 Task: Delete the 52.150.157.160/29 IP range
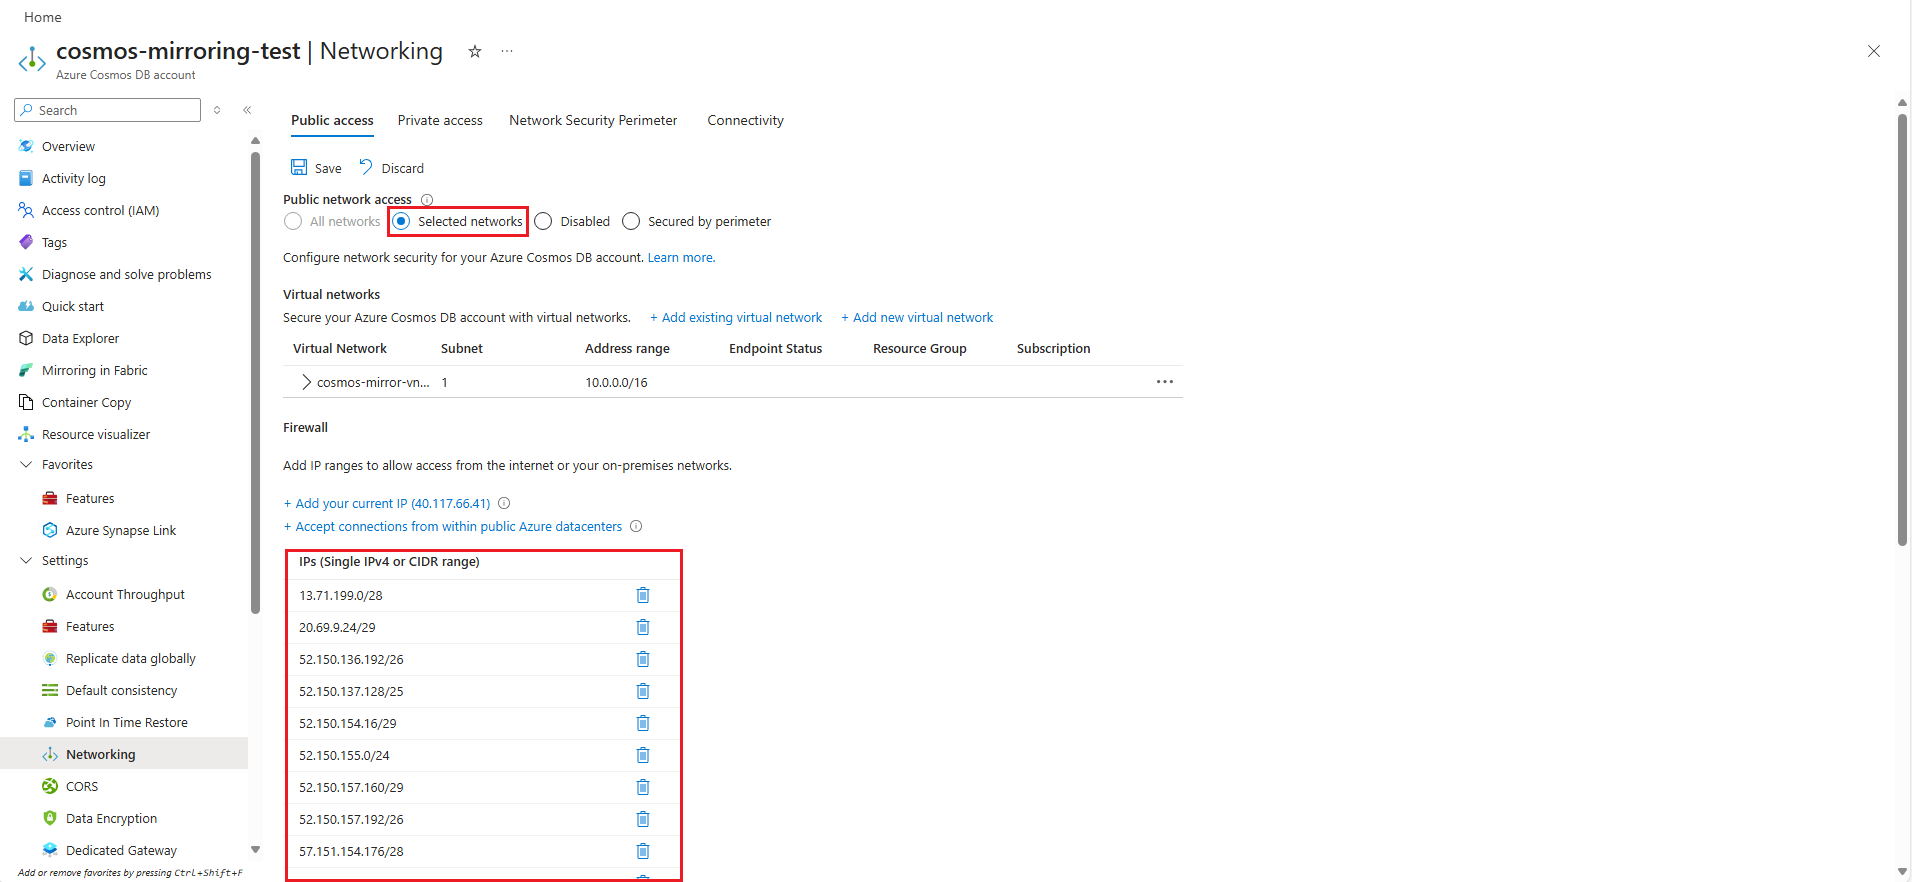click(643, 787)
